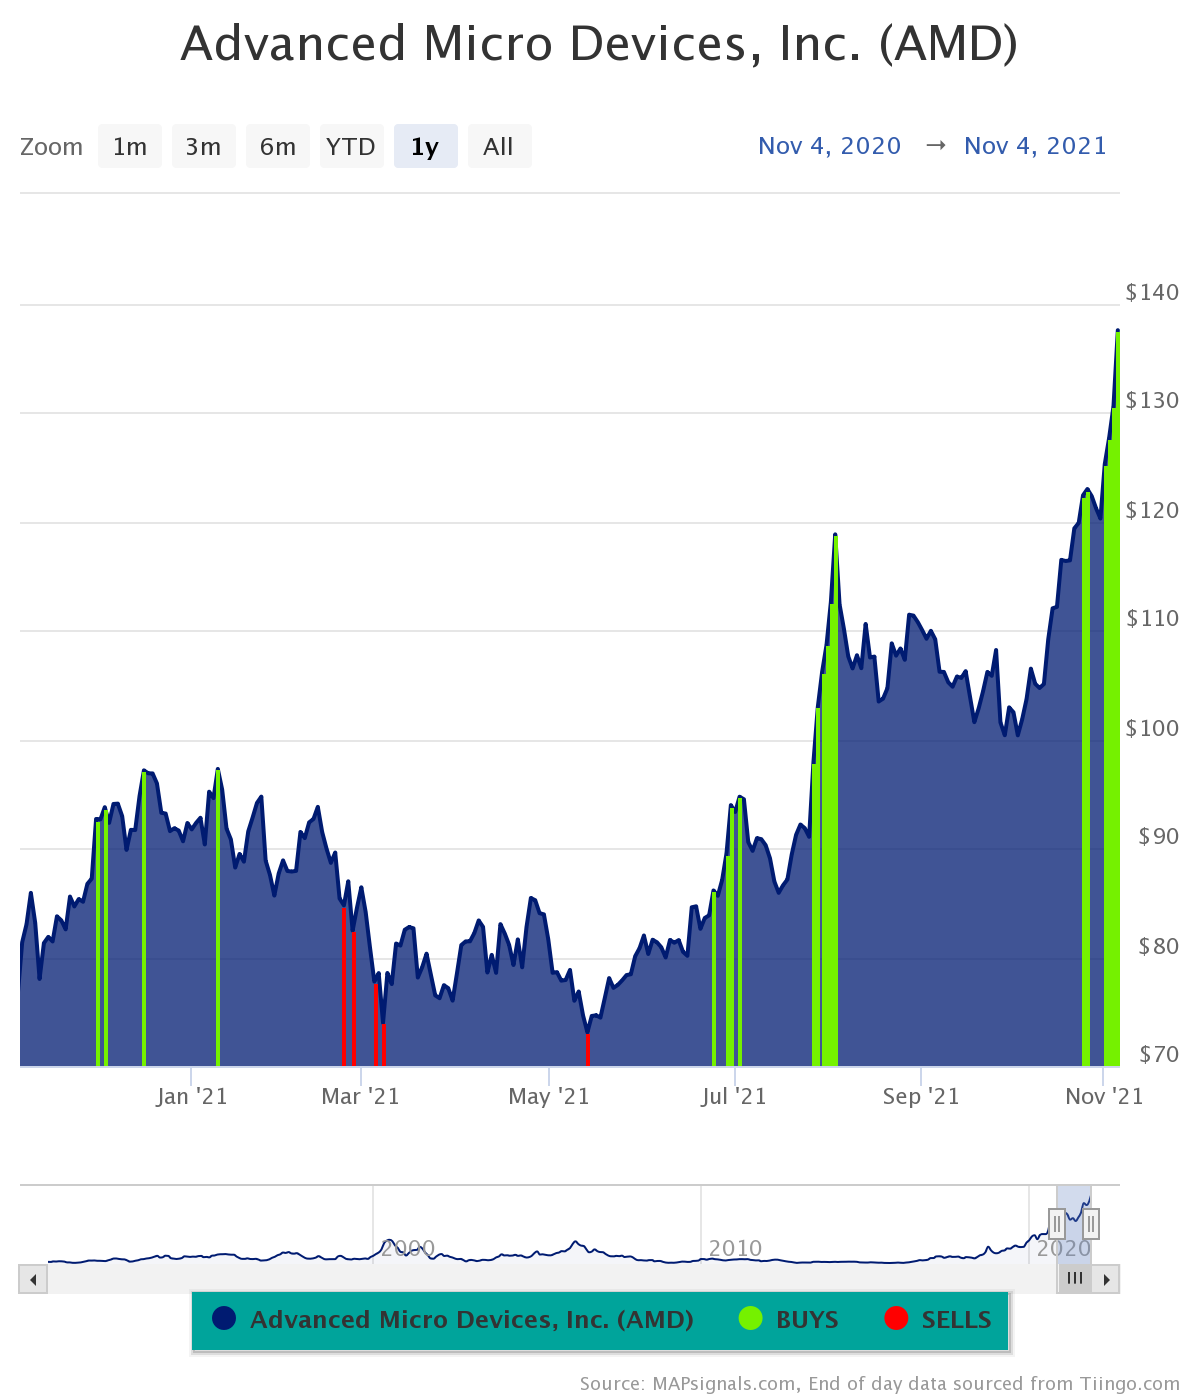Show the All time range
Image resolution: width=1200 pixels, height=1400 pixels.
[499, 146]
